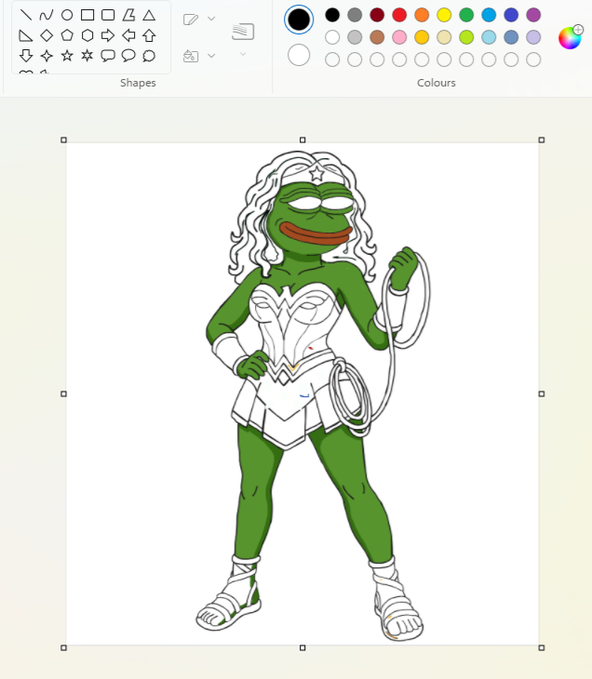
Task: Select the Down arrow shape
Action: coord(26,56)
